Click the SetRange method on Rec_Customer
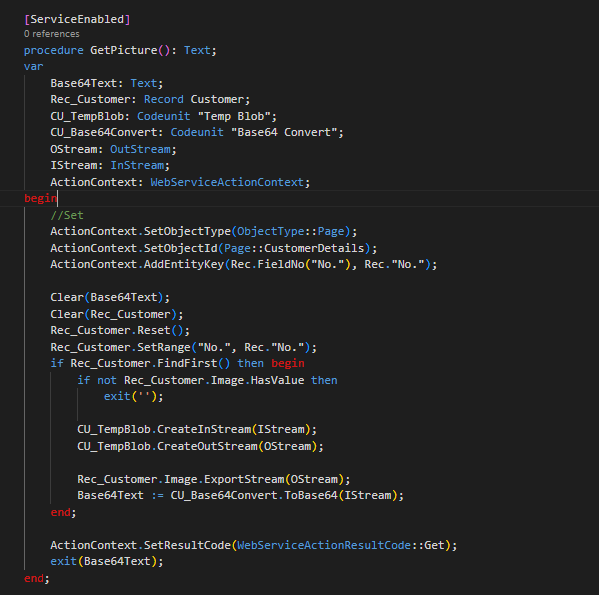Screen dimensions: 599x595 [x=164, y=347]
